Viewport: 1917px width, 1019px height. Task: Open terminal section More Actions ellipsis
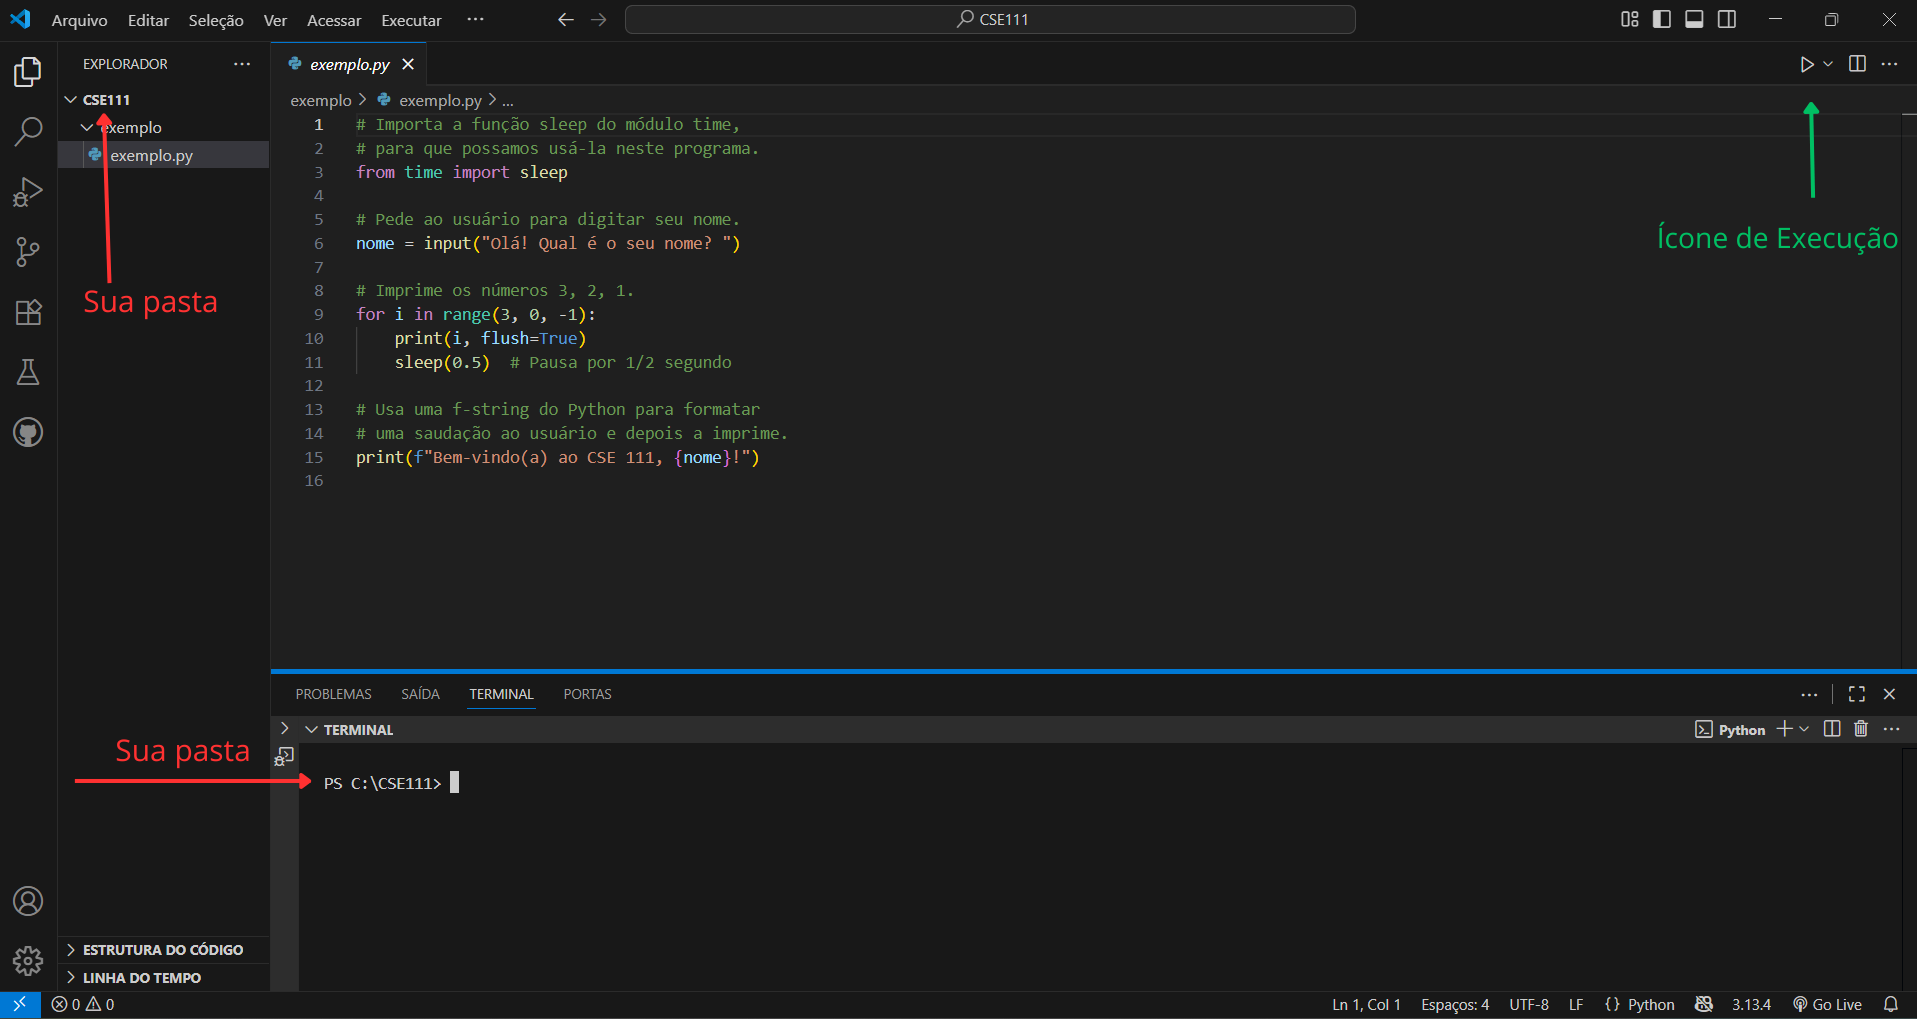coord(1891,729)
